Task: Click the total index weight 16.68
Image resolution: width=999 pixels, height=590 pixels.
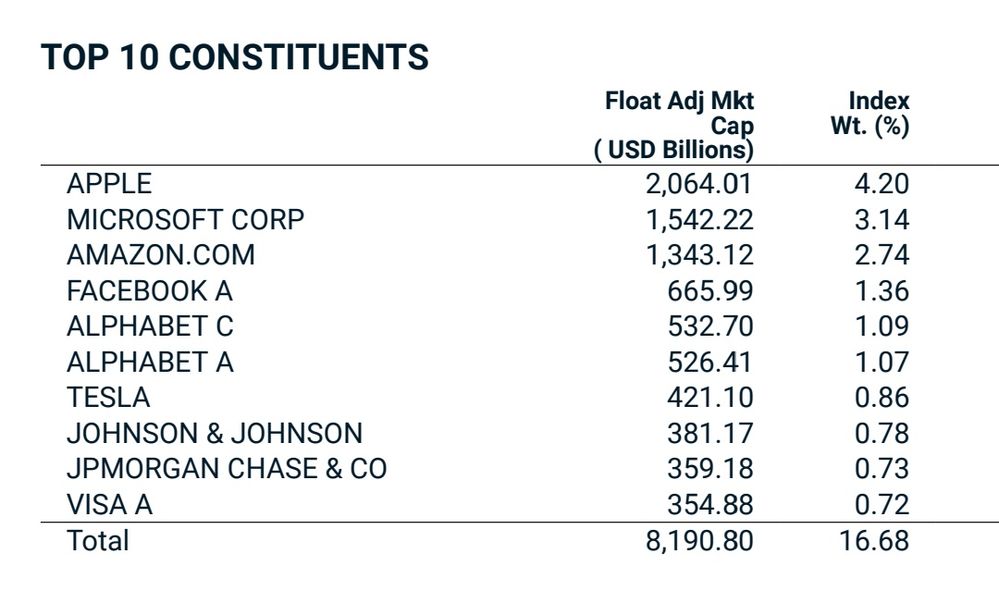Action: tap(874, 541)
